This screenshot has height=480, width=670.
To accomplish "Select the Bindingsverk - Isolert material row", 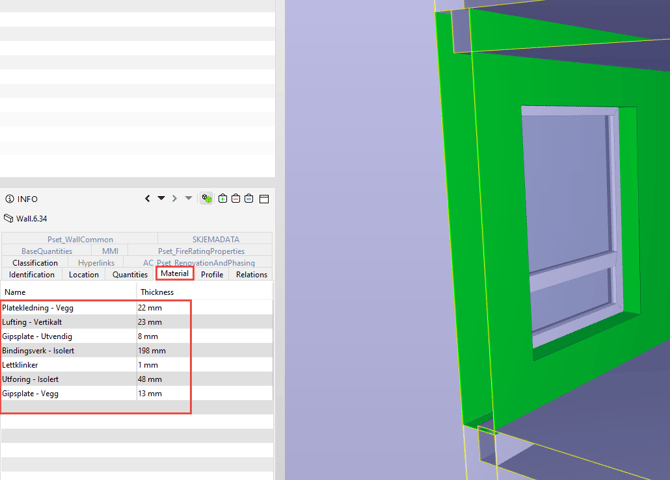I will pyautogui.click(x=137, y=350).
